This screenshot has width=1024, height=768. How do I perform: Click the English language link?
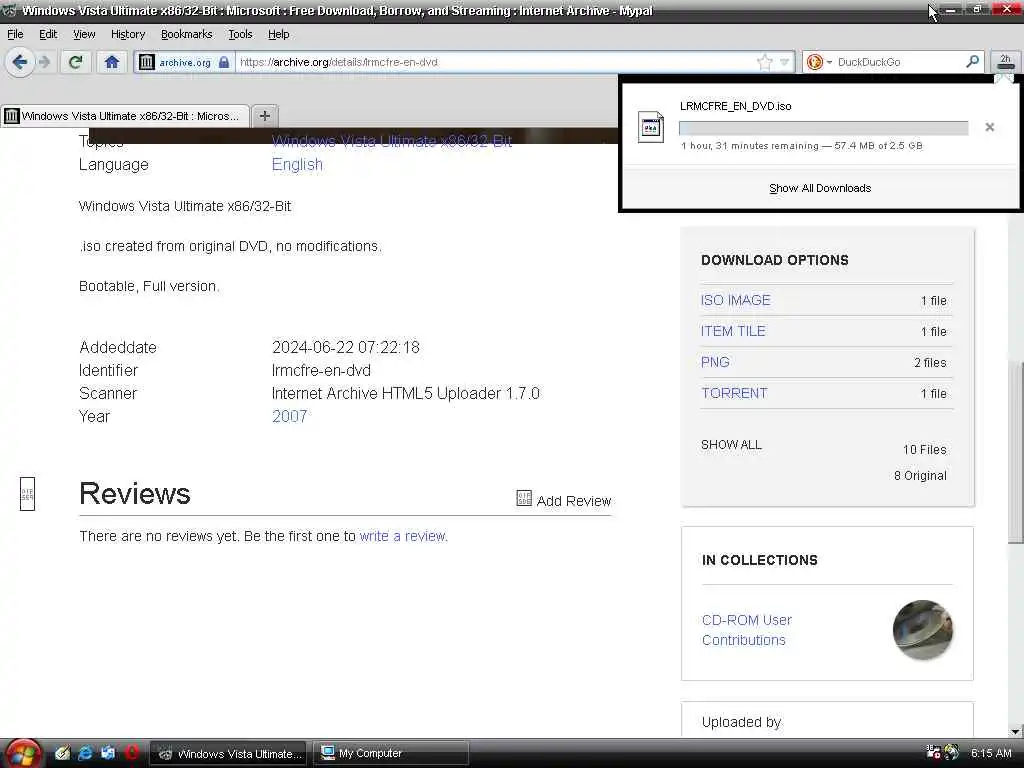point(297,165)
